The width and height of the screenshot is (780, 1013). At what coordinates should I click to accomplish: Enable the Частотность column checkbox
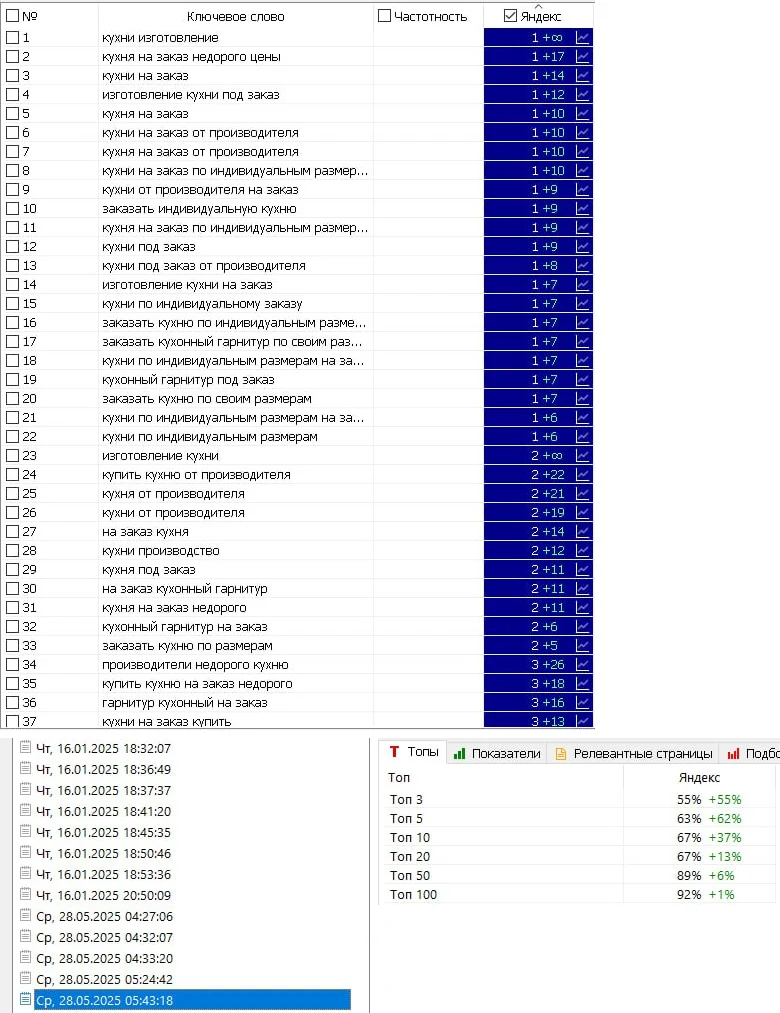[x=385, y=16]
